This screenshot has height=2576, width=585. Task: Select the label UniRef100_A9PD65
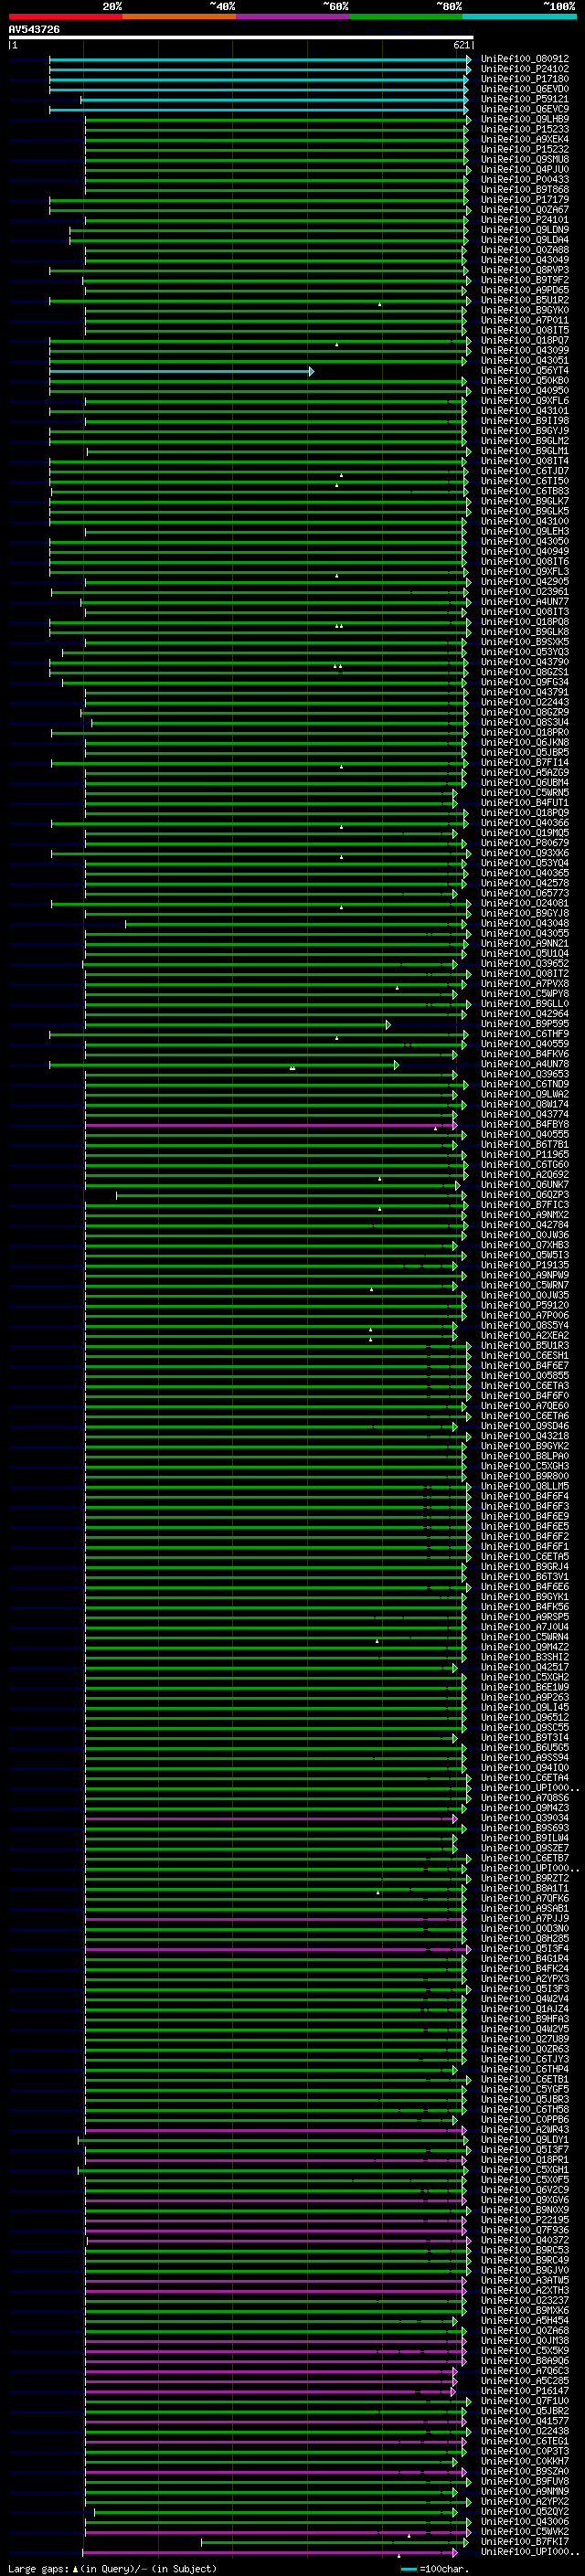(x=525, y=290)
